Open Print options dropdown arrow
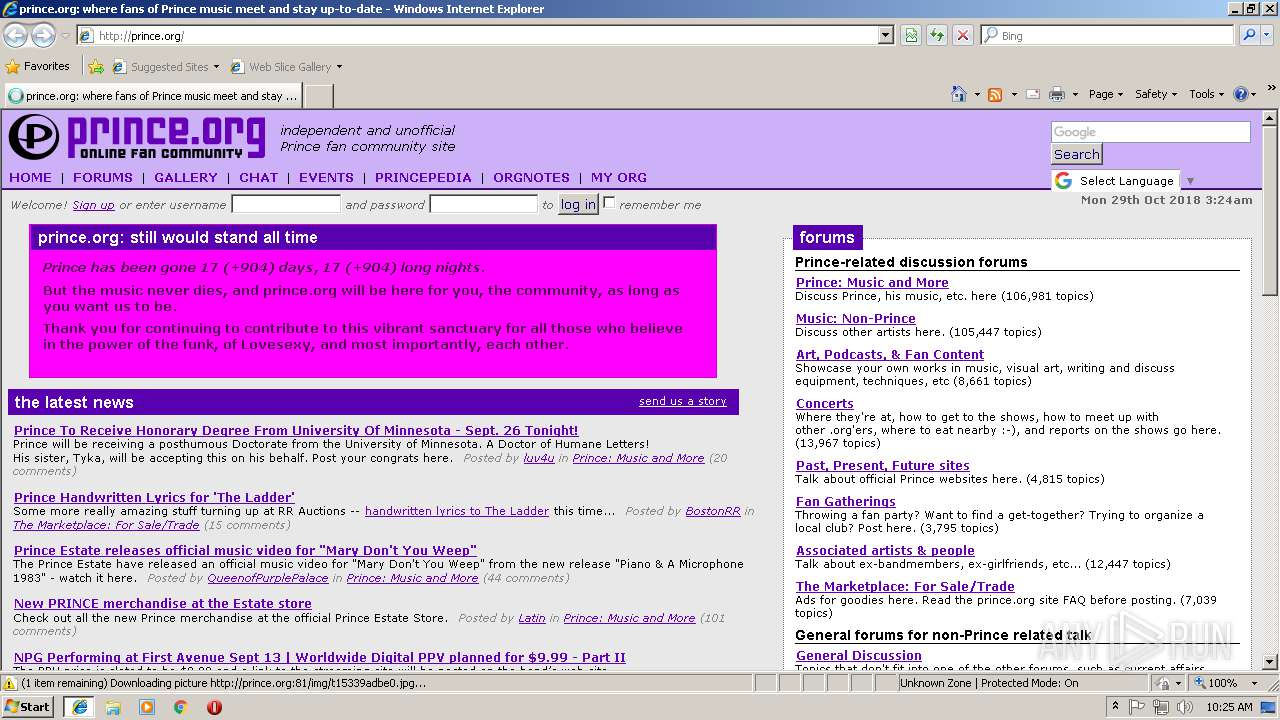Screen dimensions: 1280x720 click(1075, 94)
